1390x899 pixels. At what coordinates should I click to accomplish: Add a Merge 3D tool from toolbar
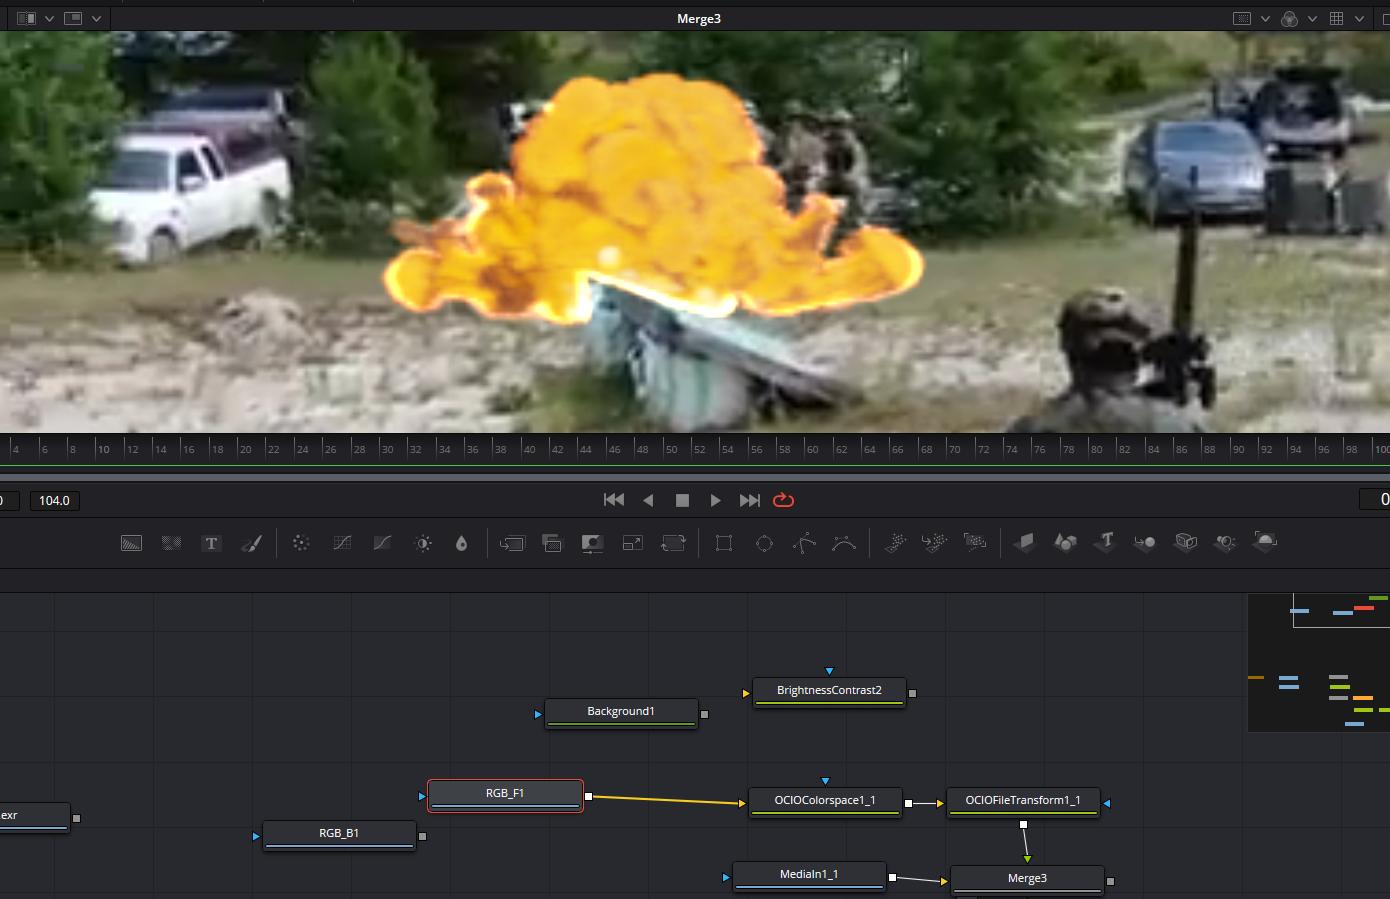point(1145,543)
